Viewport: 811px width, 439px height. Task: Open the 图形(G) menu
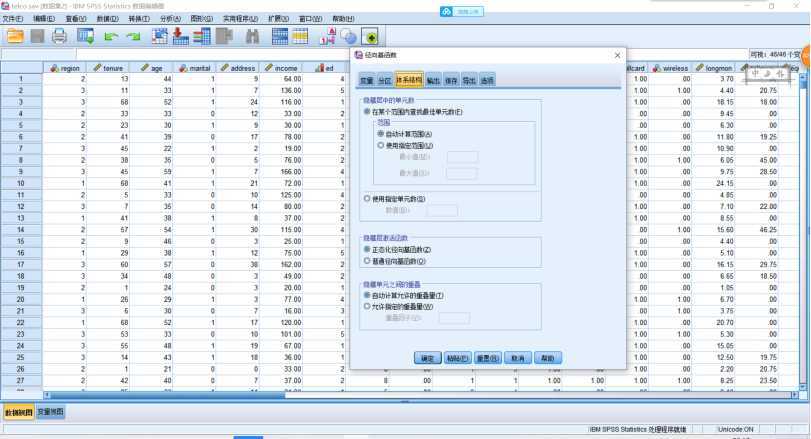[x=202, y=19]
